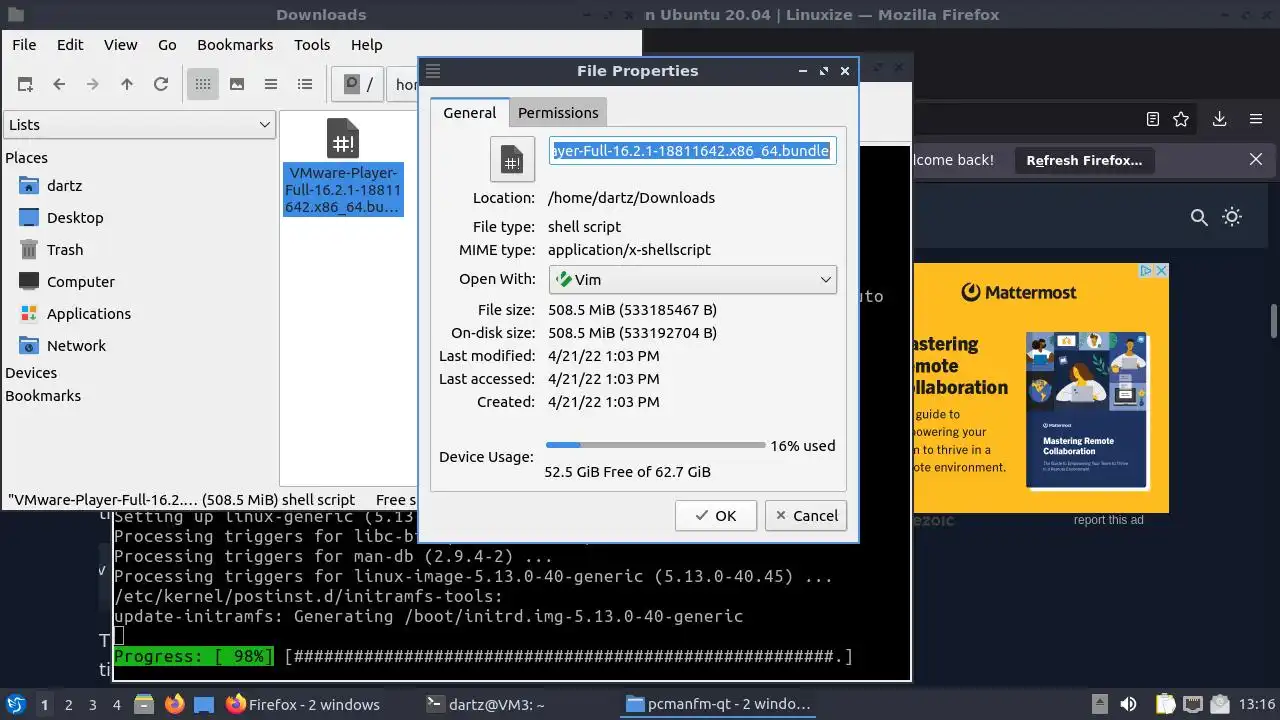Screen dimensions: 1280x720
Task: Click Refresh Firefox button
Action: [x=1084, y=160]
